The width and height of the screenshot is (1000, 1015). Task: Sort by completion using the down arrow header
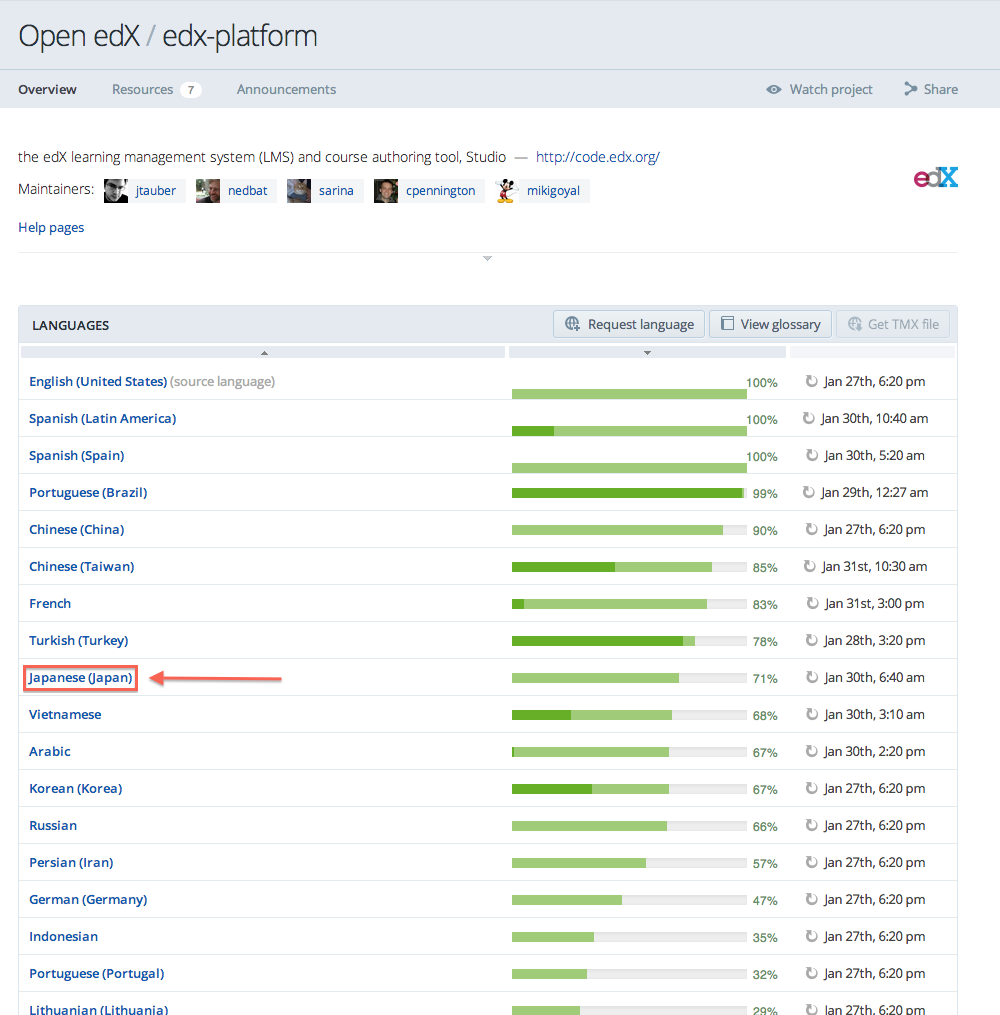pyautogui.click(x=647, y=352)
